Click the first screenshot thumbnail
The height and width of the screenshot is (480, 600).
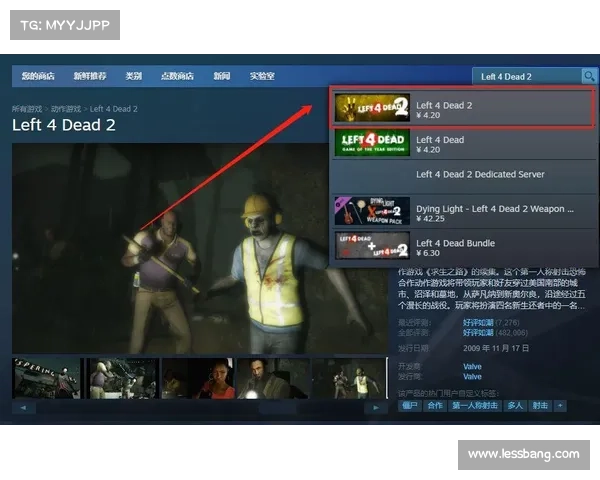coord(45,378)
